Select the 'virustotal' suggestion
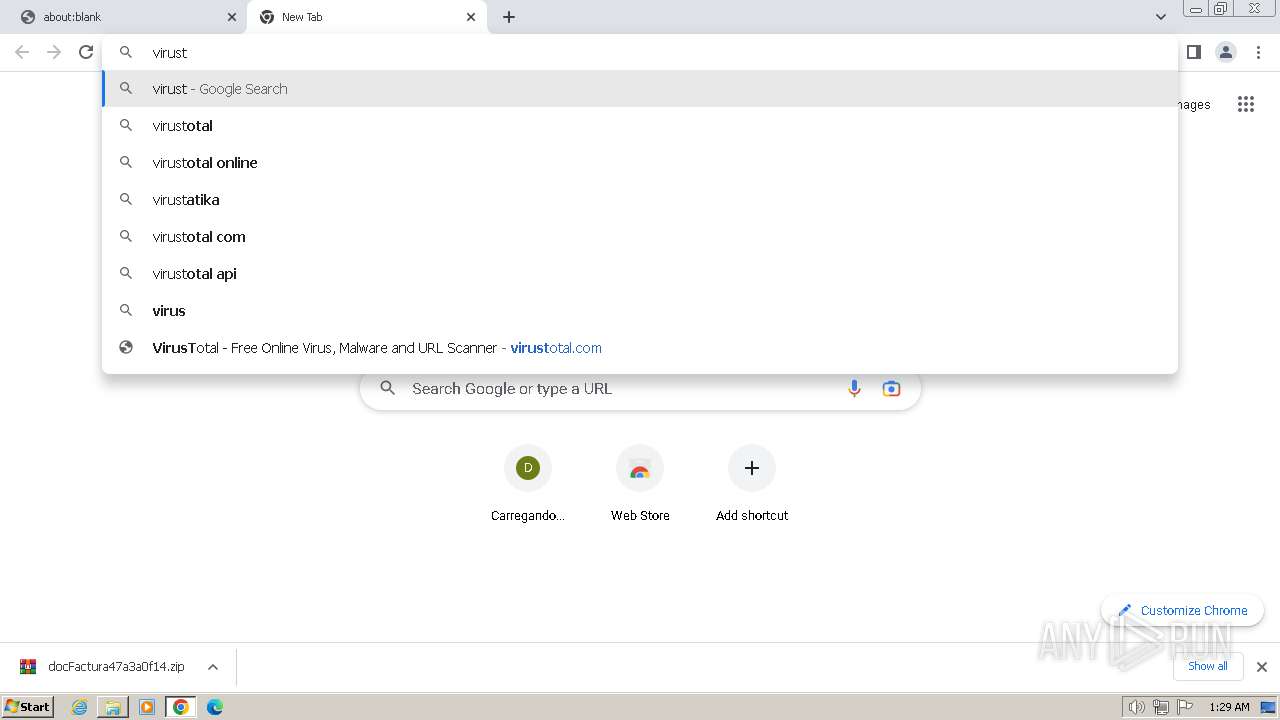 (x=640, y=125)
